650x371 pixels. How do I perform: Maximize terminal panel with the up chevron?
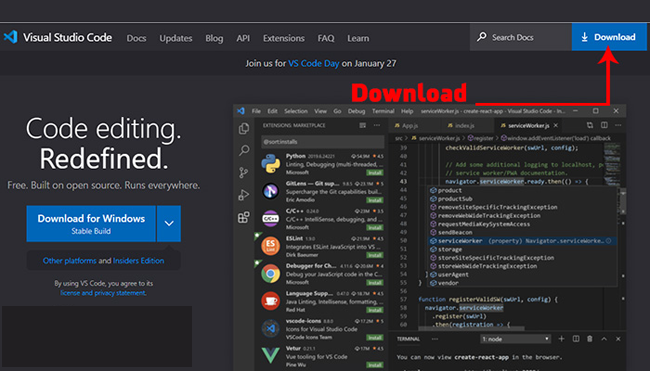[604, 339]
